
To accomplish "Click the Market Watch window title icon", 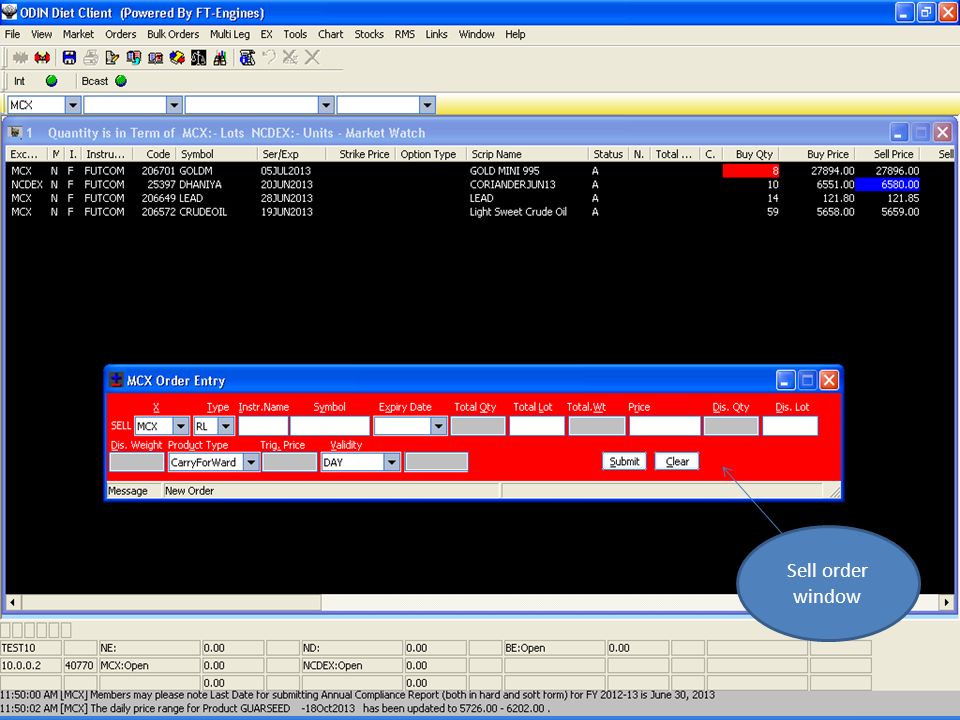I will (x=16, y=133).
